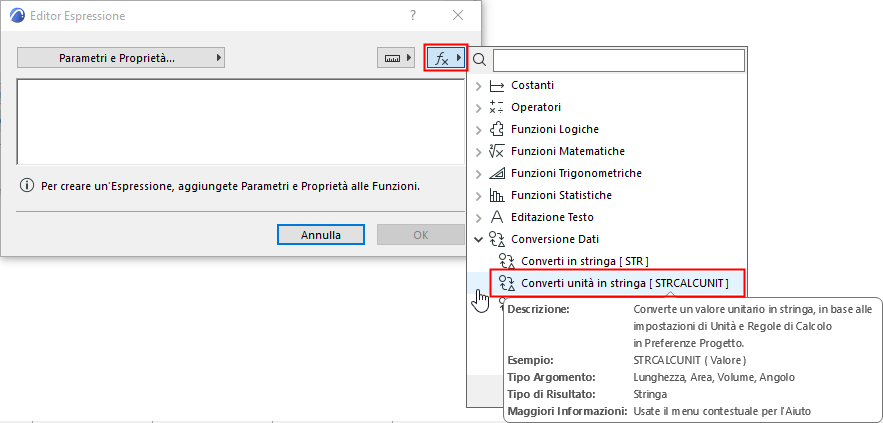
Task: Open the Parametri e Proprietà dropdown
Action: coord(120,58)
